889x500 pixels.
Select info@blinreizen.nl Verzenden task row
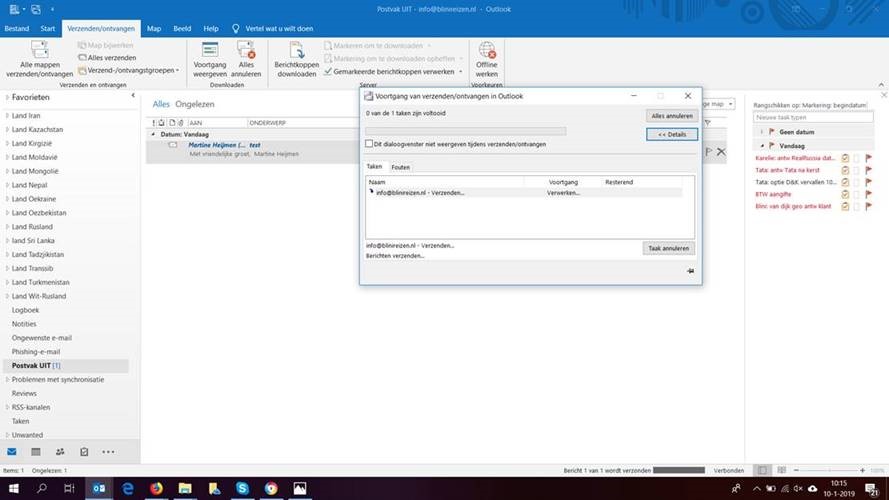pos(524,193)
